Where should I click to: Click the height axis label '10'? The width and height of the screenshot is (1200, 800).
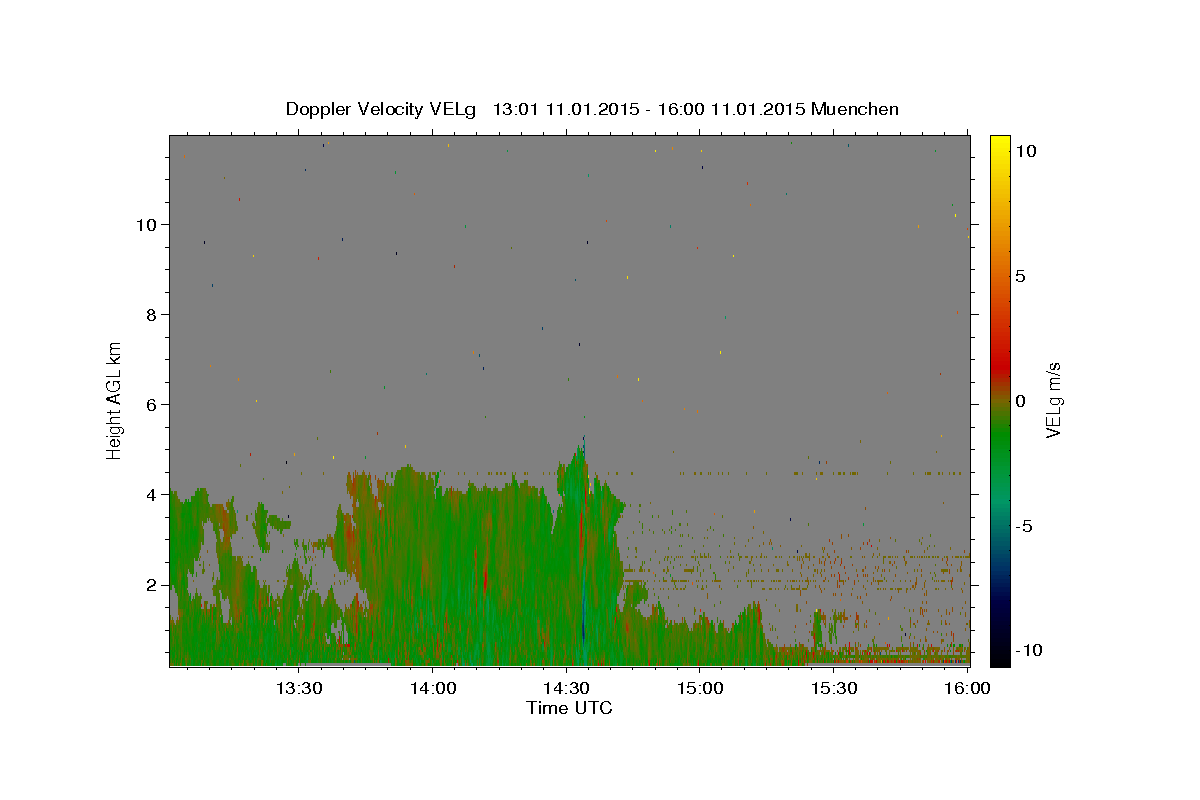[x=147, y=224]
